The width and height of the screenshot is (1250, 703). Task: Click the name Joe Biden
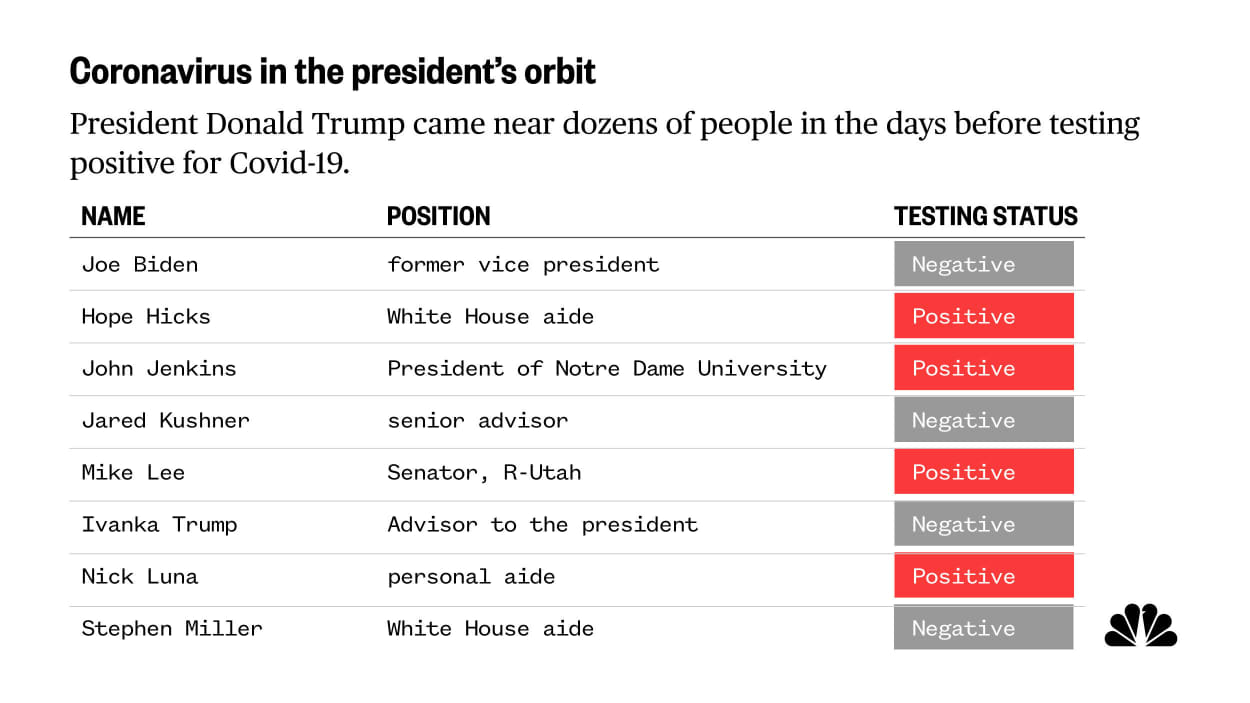140,265
